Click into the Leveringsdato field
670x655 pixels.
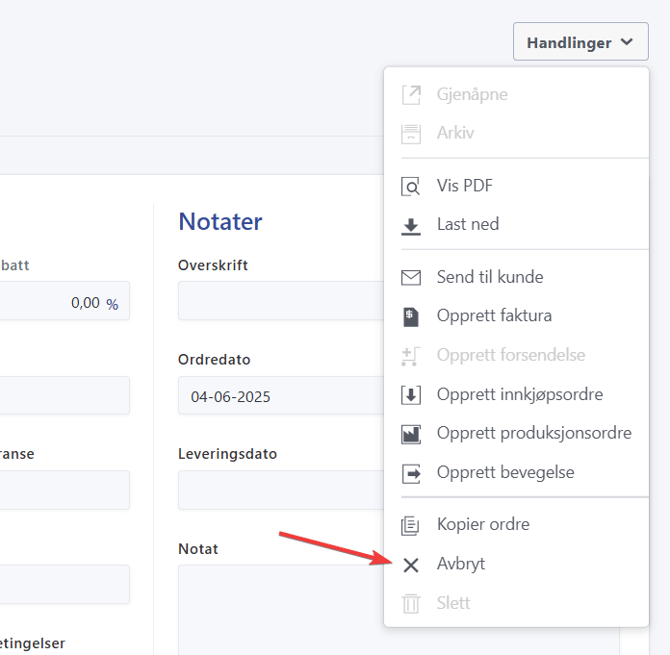[280, 490]
